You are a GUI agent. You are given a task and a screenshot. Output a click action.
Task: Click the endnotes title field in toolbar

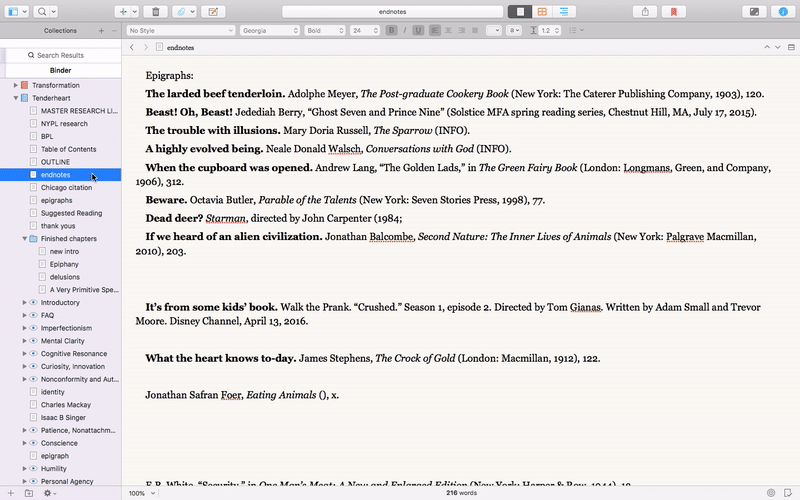pyautogui.click(x=392, y=11)
